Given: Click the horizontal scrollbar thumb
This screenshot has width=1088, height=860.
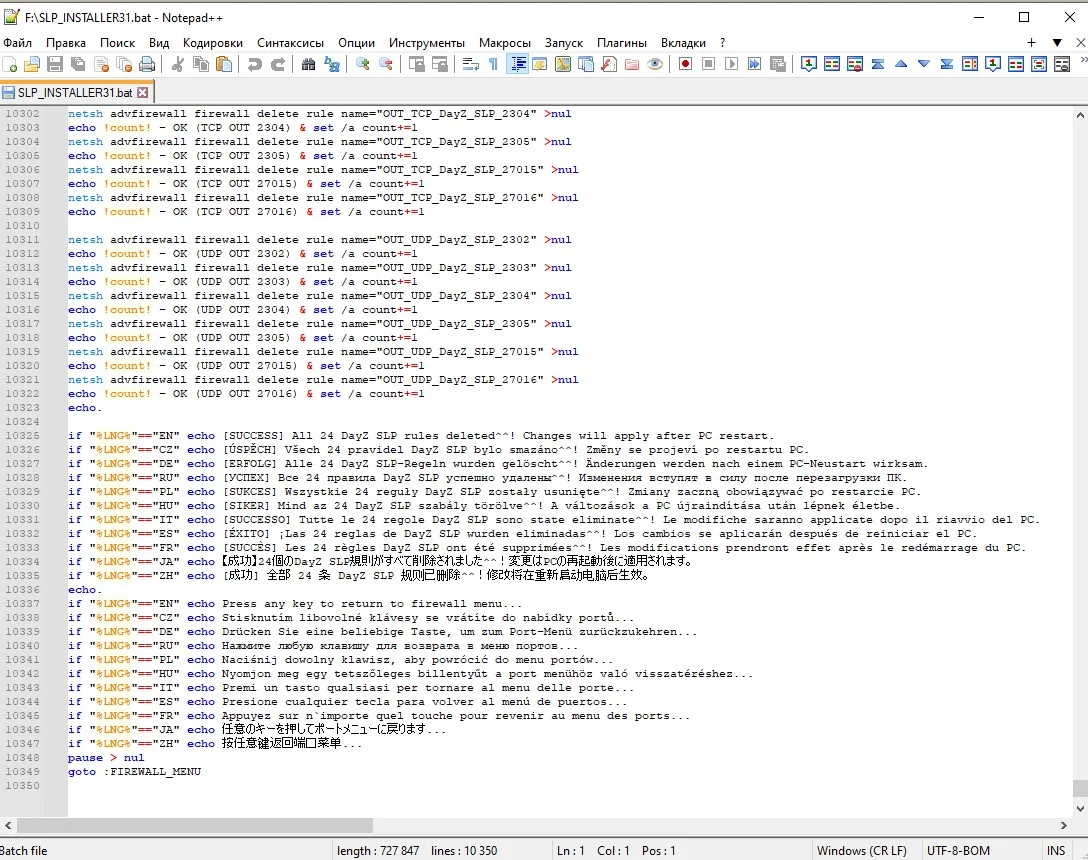Looking at the screenshot, I should pyautogui.click(x=194, y=825).
